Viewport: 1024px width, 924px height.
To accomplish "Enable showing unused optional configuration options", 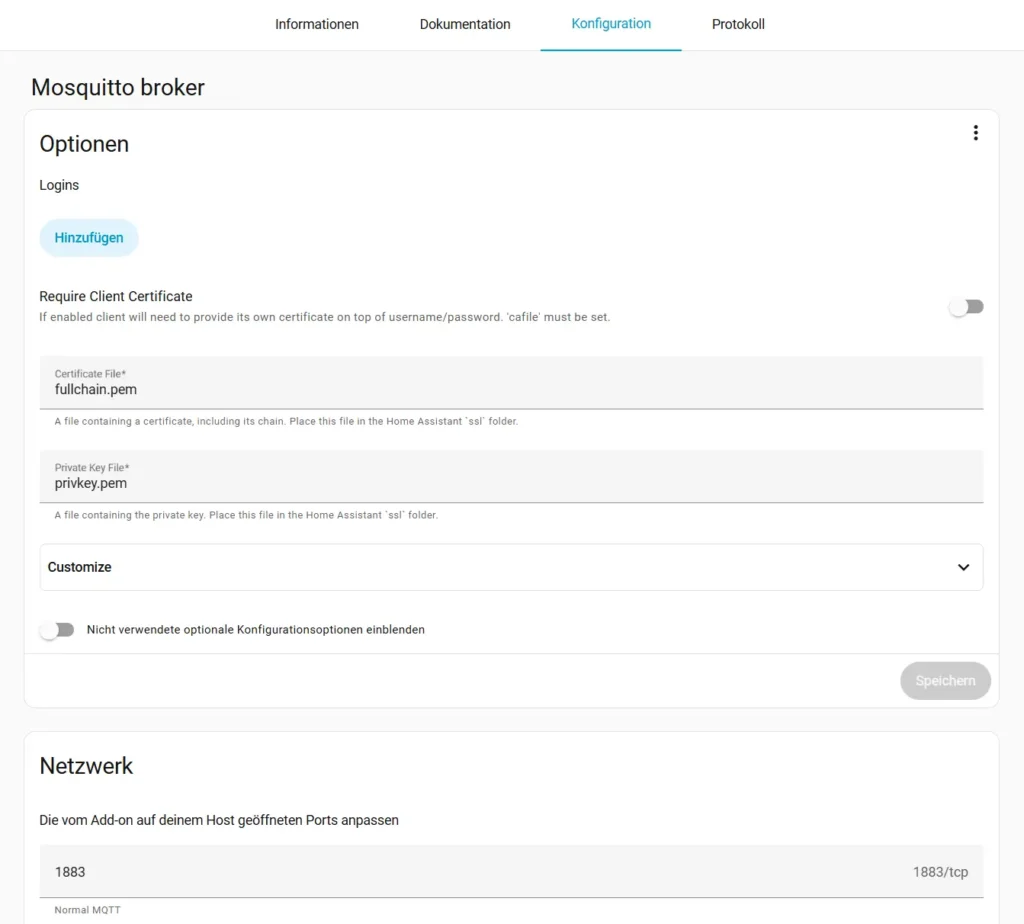I will (57, 630).
